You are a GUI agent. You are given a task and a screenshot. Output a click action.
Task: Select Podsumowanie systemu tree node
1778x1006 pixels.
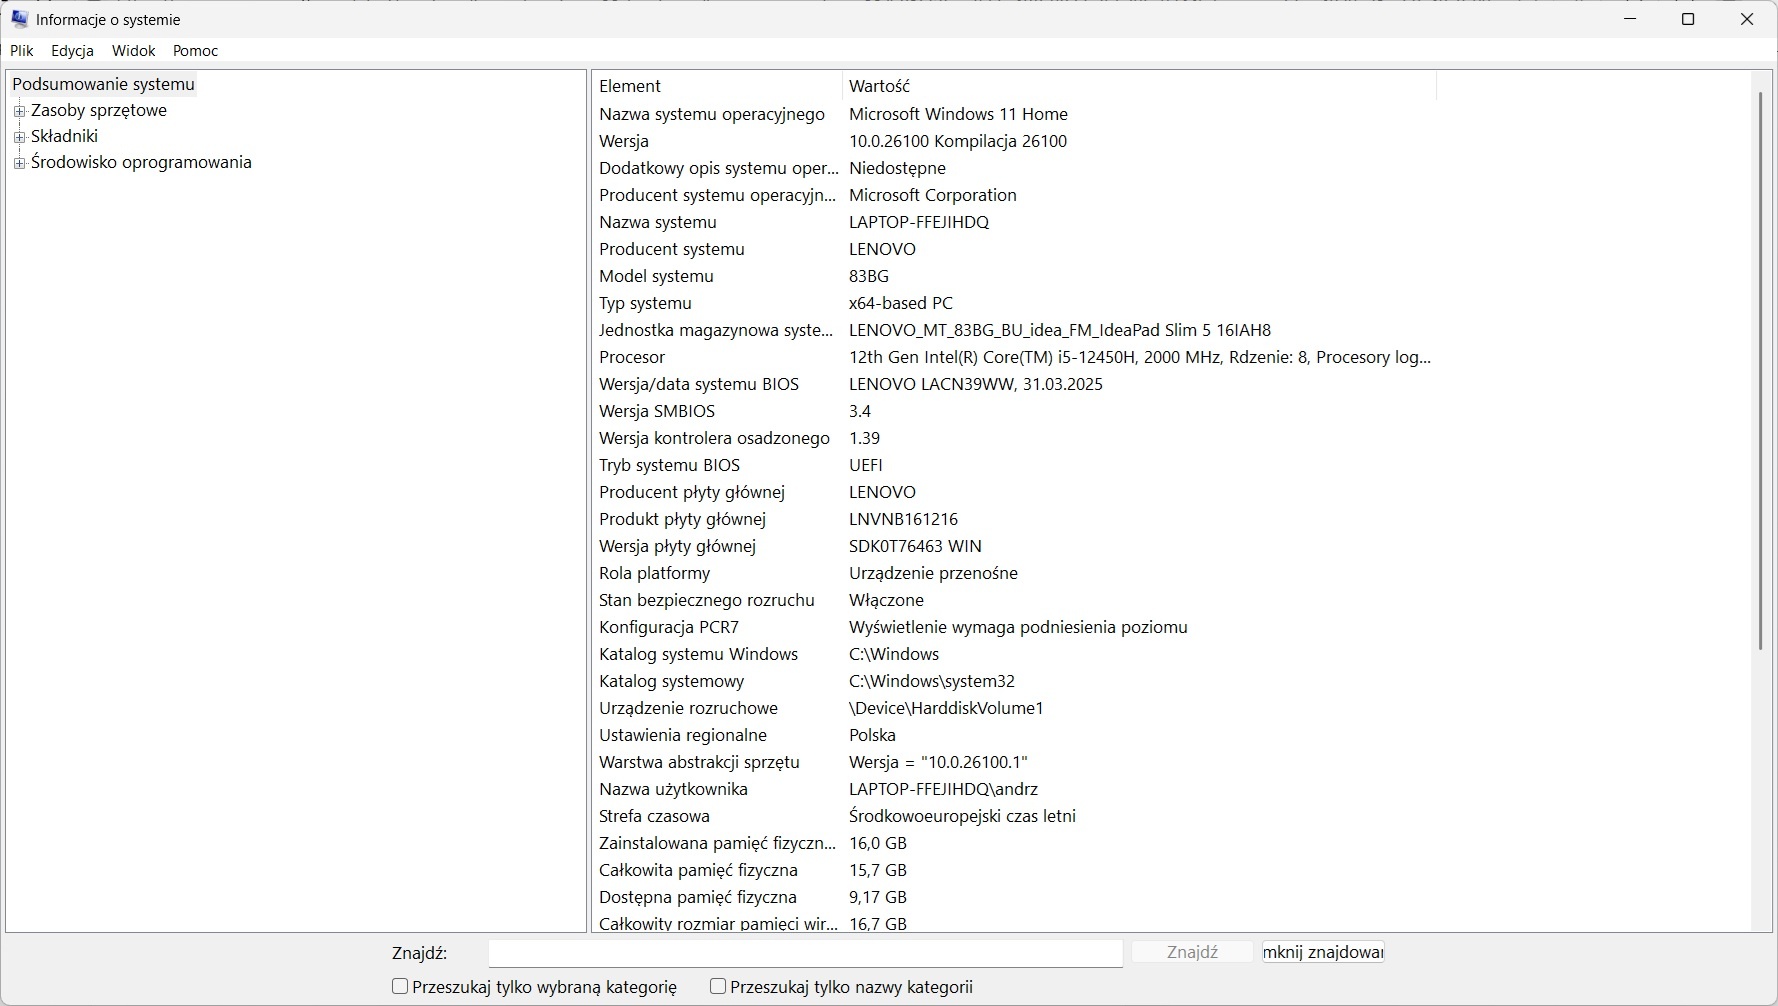coord(103,84)
